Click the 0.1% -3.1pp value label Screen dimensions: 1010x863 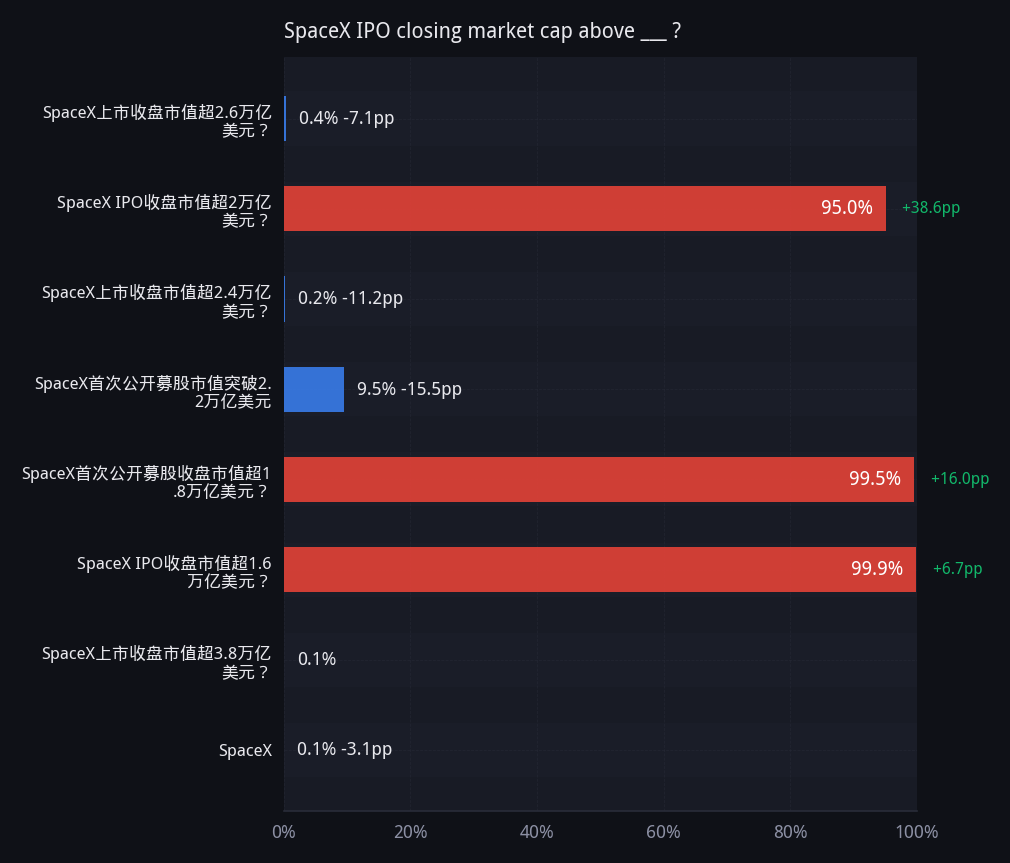click(345, 749)
